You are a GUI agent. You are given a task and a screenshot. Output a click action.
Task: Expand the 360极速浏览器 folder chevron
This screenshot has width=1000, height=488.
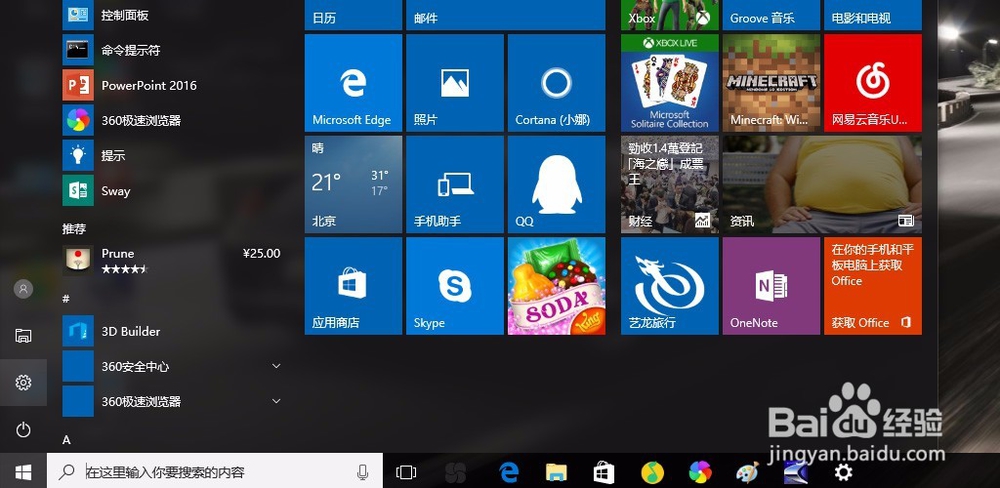(276, 401)
